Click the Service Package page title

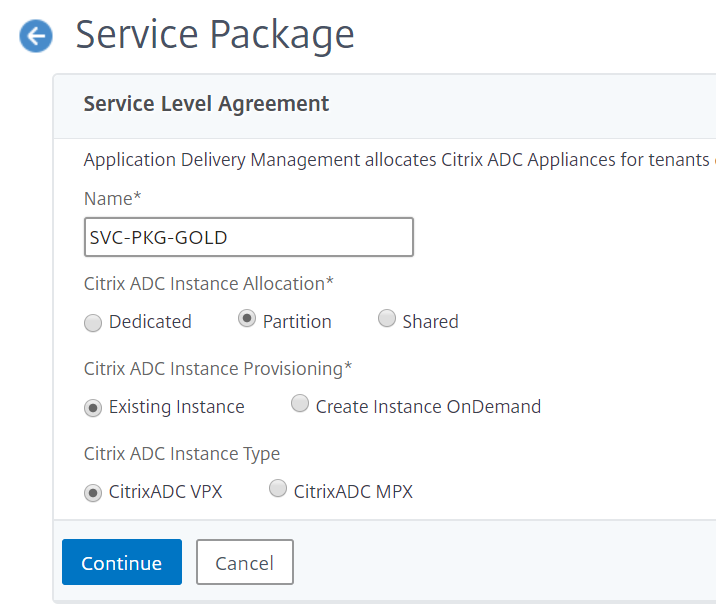(215, 35)
